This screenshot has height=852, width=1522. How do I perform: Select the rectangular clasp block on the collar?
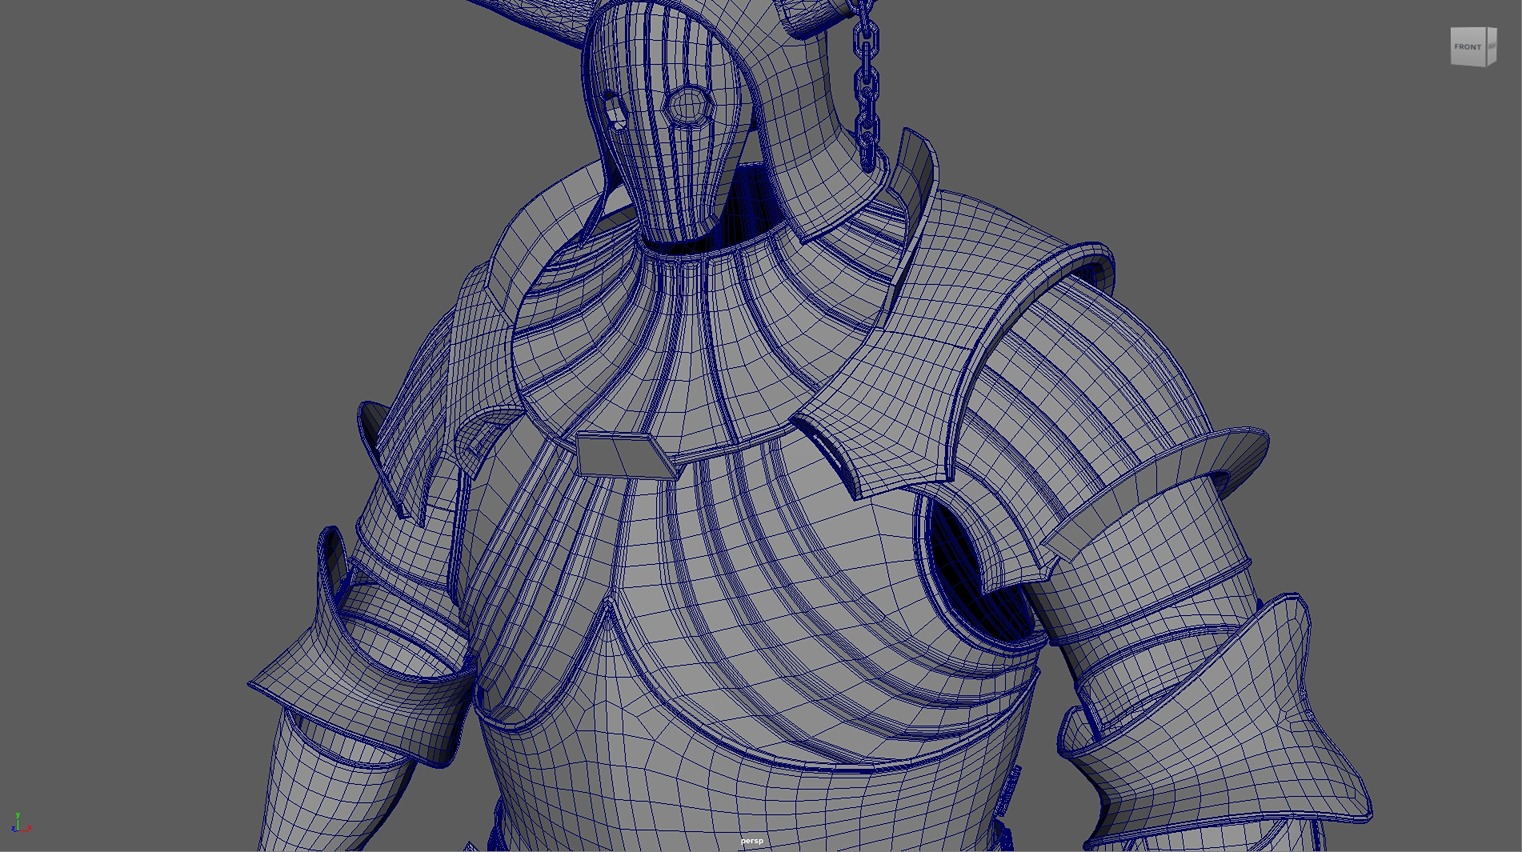click(x=627, y=455)
